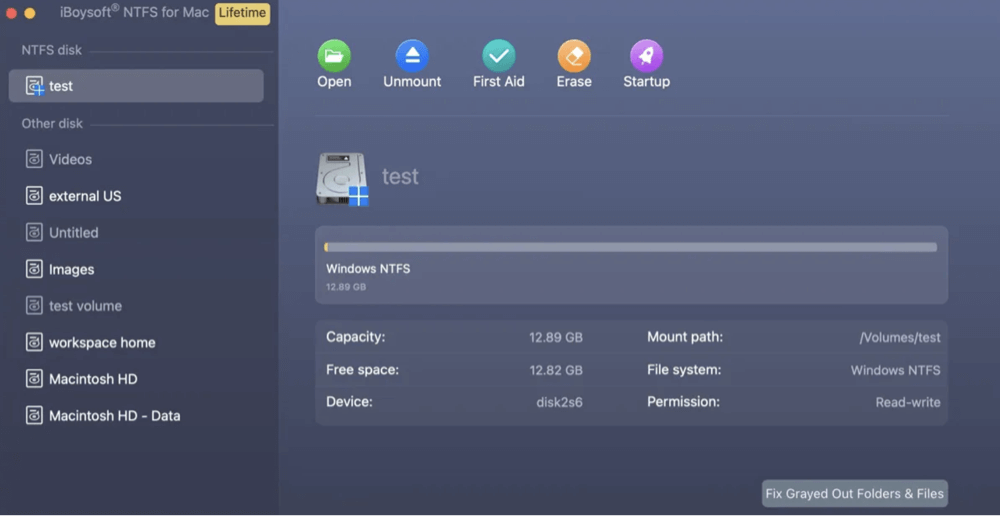Click the Windows NTFS label under usage bar
The image size is (1000, 516).
coord(368,269)
